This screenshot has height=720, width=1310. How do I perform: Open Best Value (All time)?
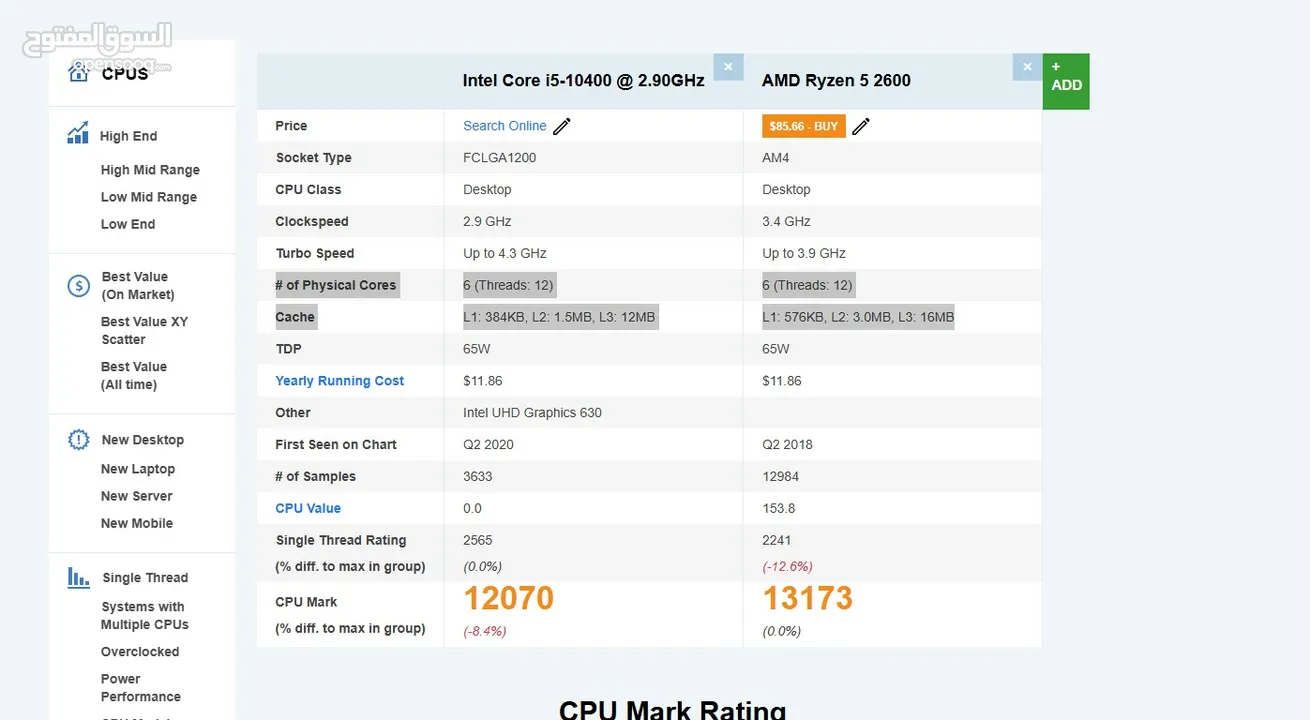click(x=134, y=376)
